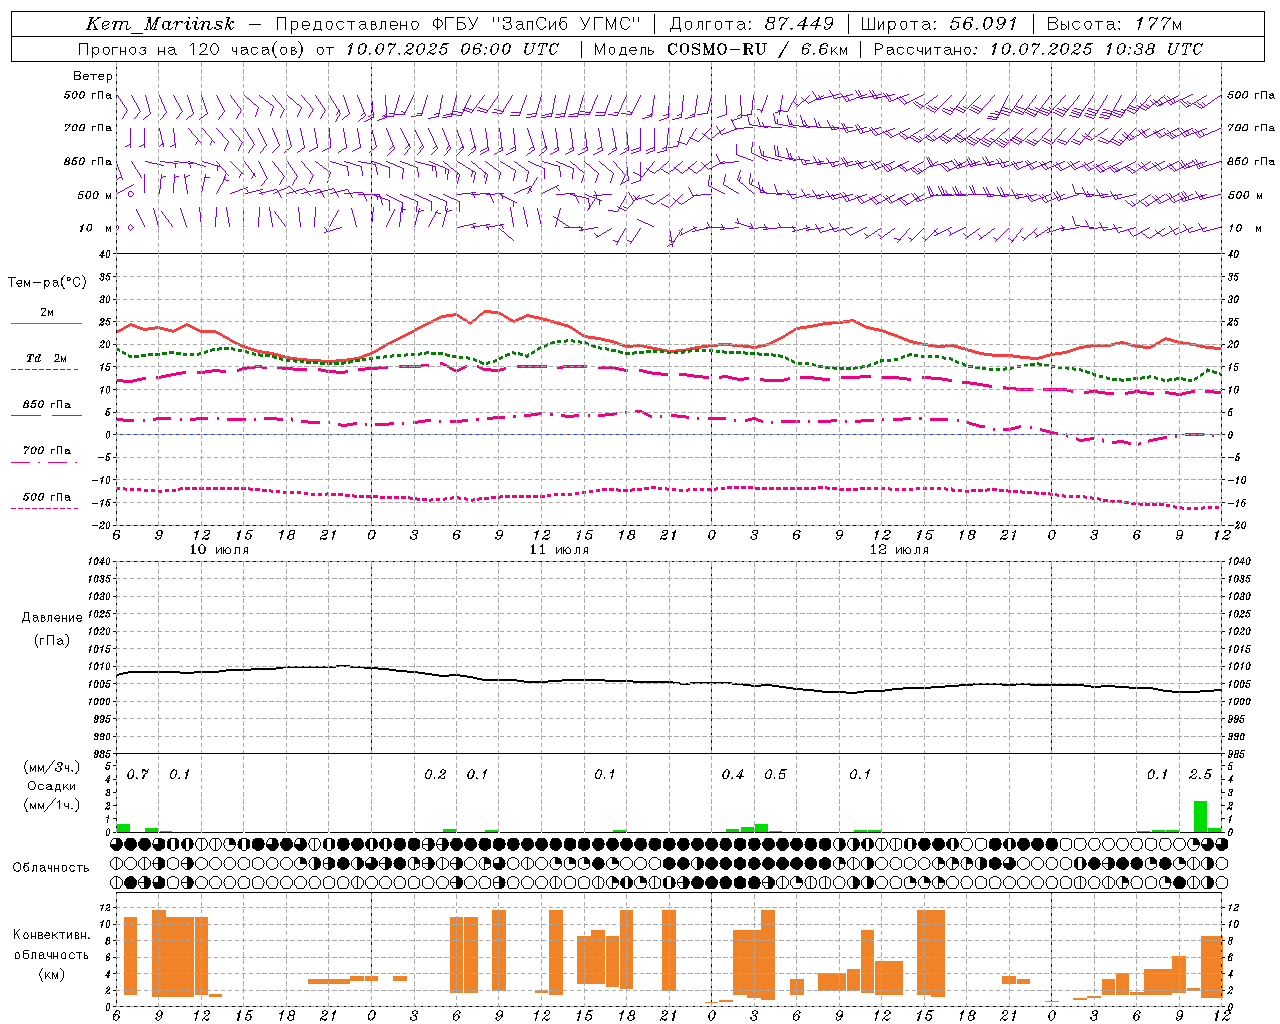The height and width of the screenshot is (1024, 1280).
Task: Click the 2.5 precipitation value
Action: click(x=1200, y=775)
